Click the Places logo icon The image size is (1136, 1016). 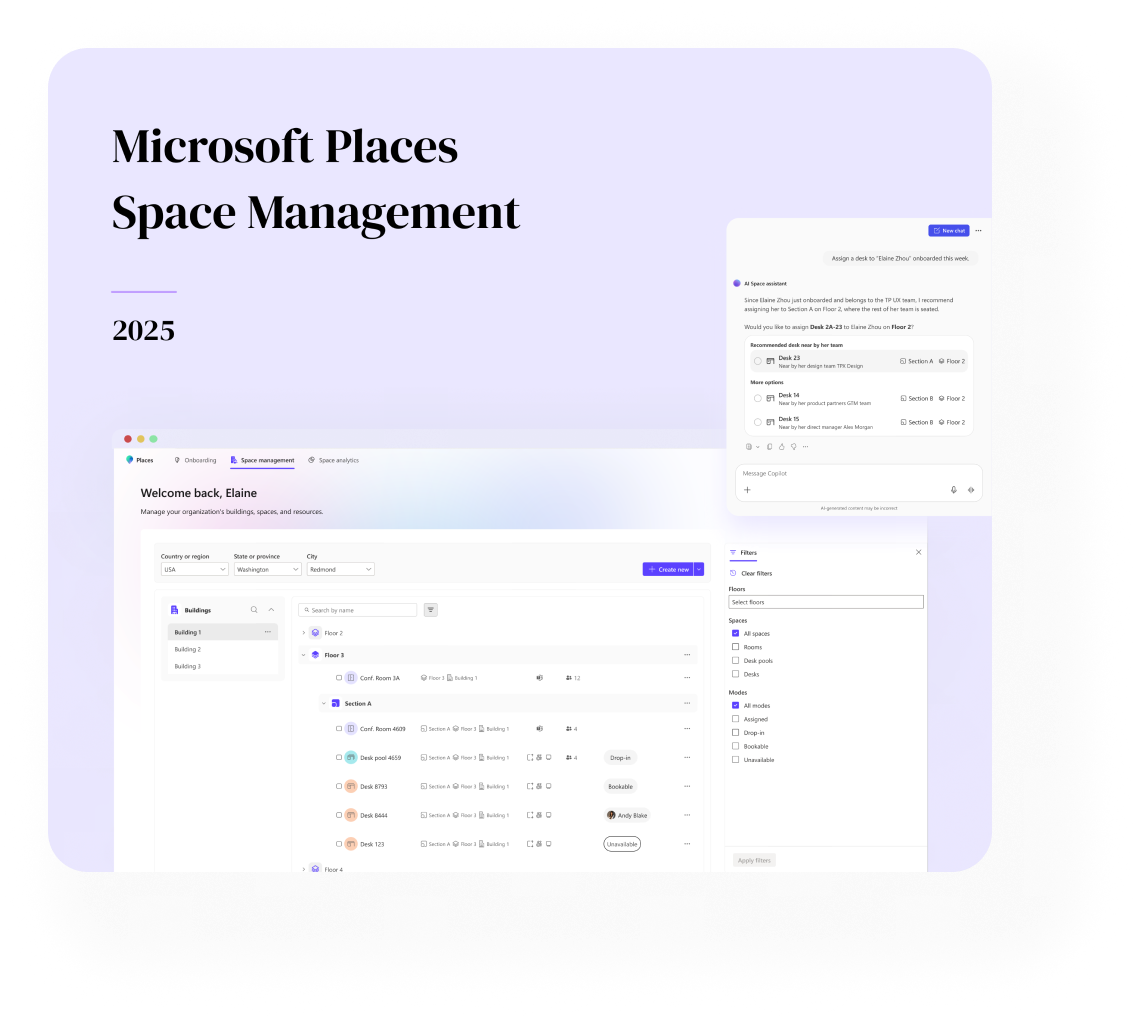pyautogui.click(x=130, y=460)
